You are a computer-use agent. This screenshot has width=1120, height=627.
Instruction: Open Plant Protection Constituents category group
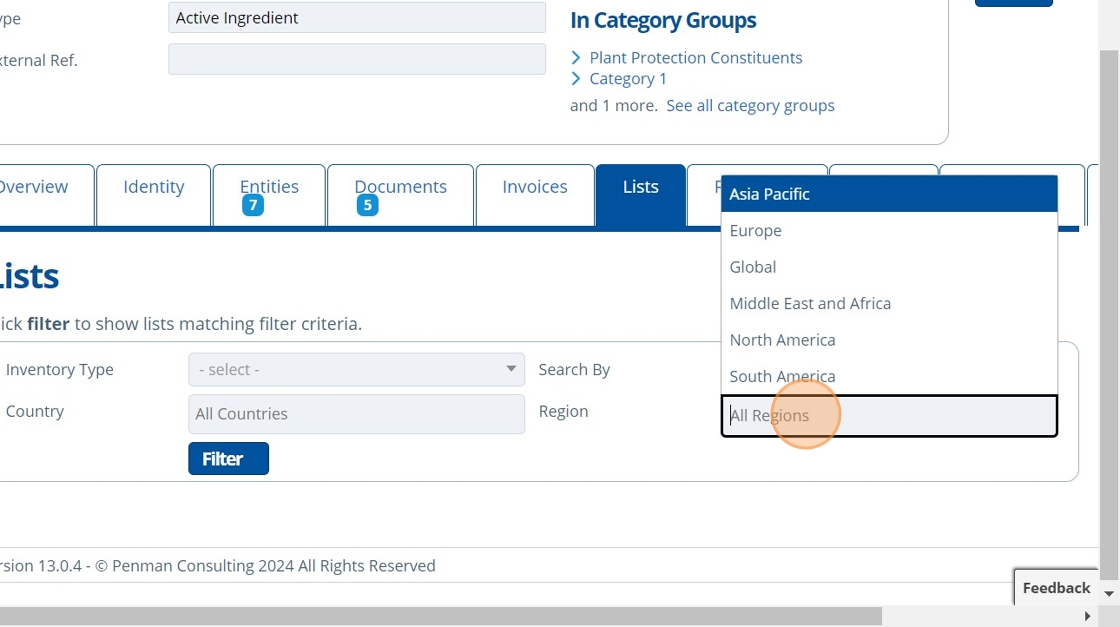(695, 58)
